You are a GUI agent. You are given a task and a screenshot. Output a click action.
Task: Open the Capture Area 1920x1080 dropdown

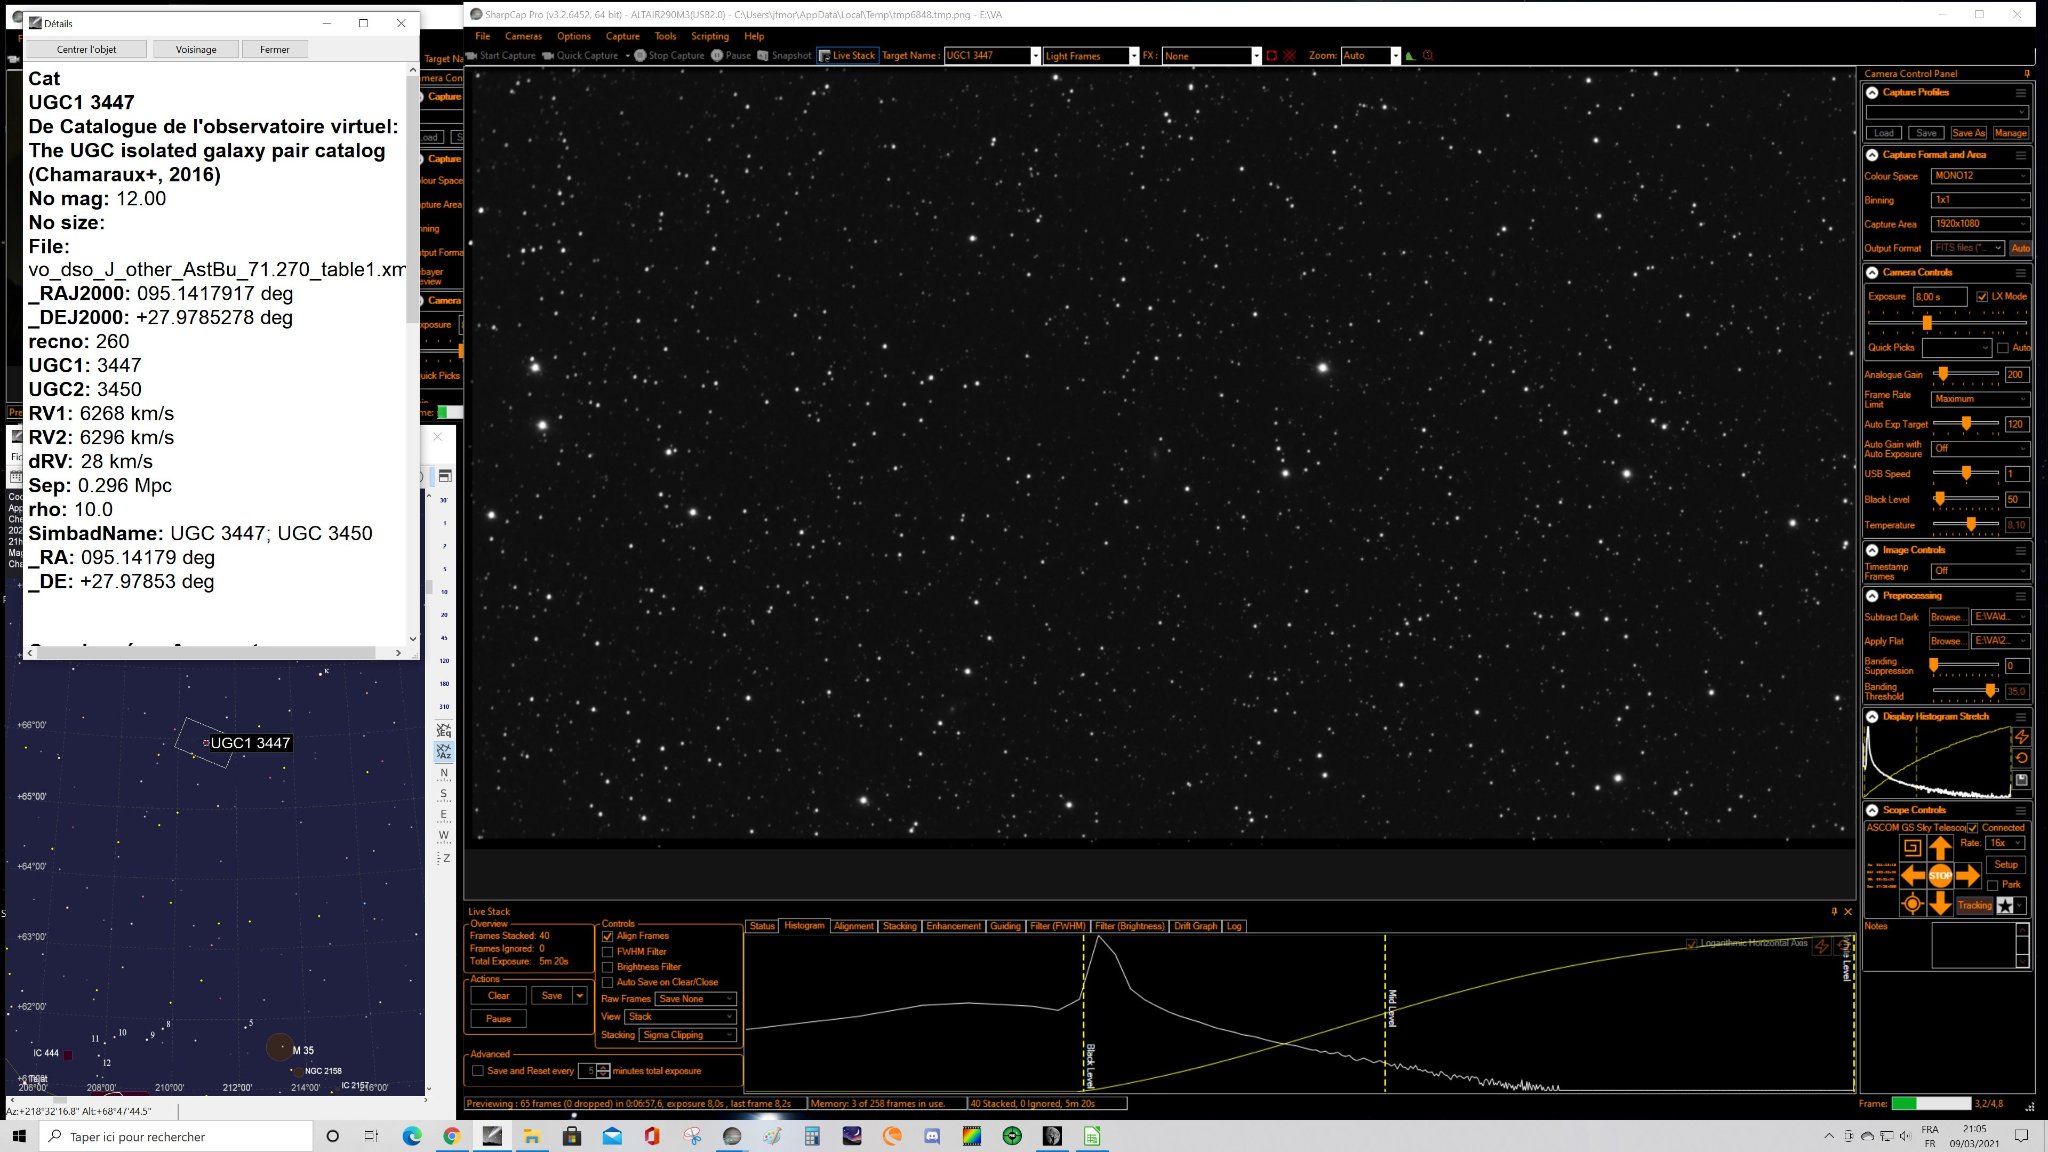click(x=1980, y=224)
